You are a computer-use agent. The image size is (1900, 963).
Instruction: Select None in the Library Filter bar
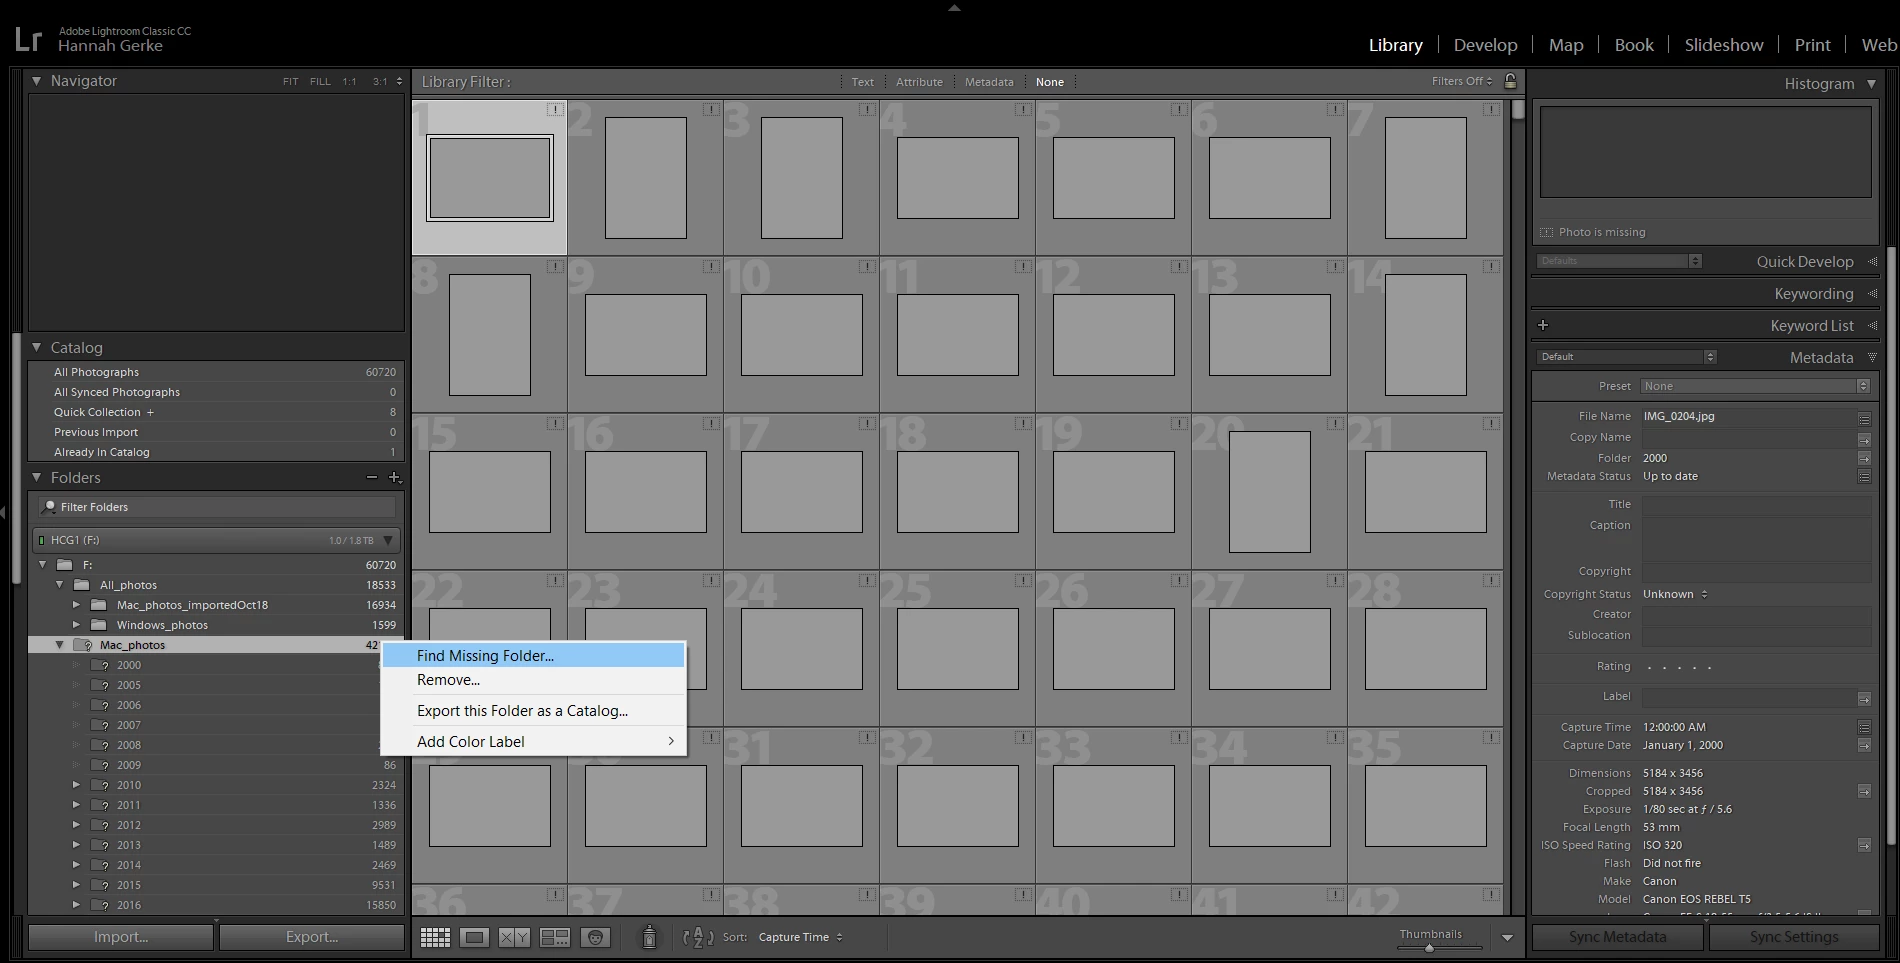(1050, 82)
